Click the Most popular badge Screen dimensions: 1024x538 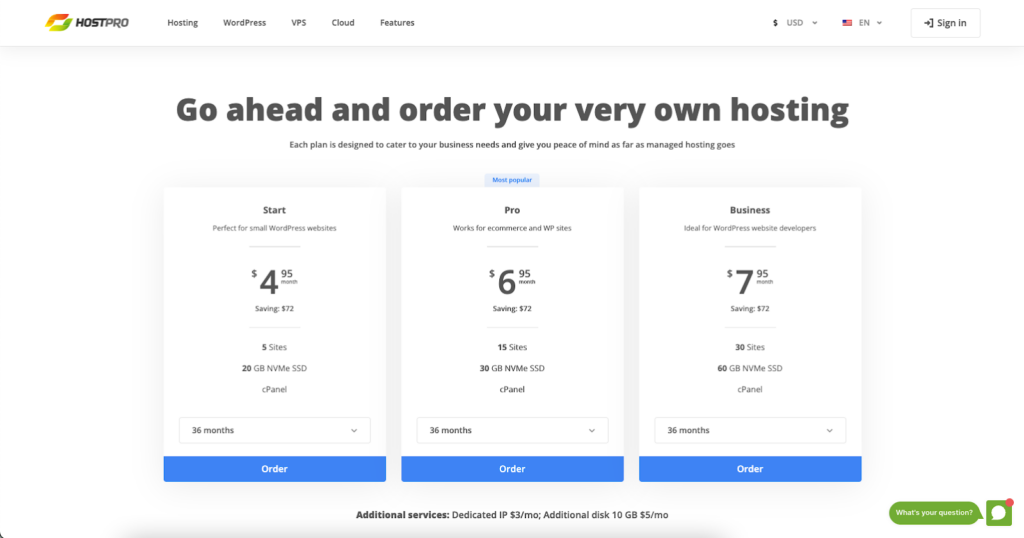pyautogui.click(x=512, y=180)
